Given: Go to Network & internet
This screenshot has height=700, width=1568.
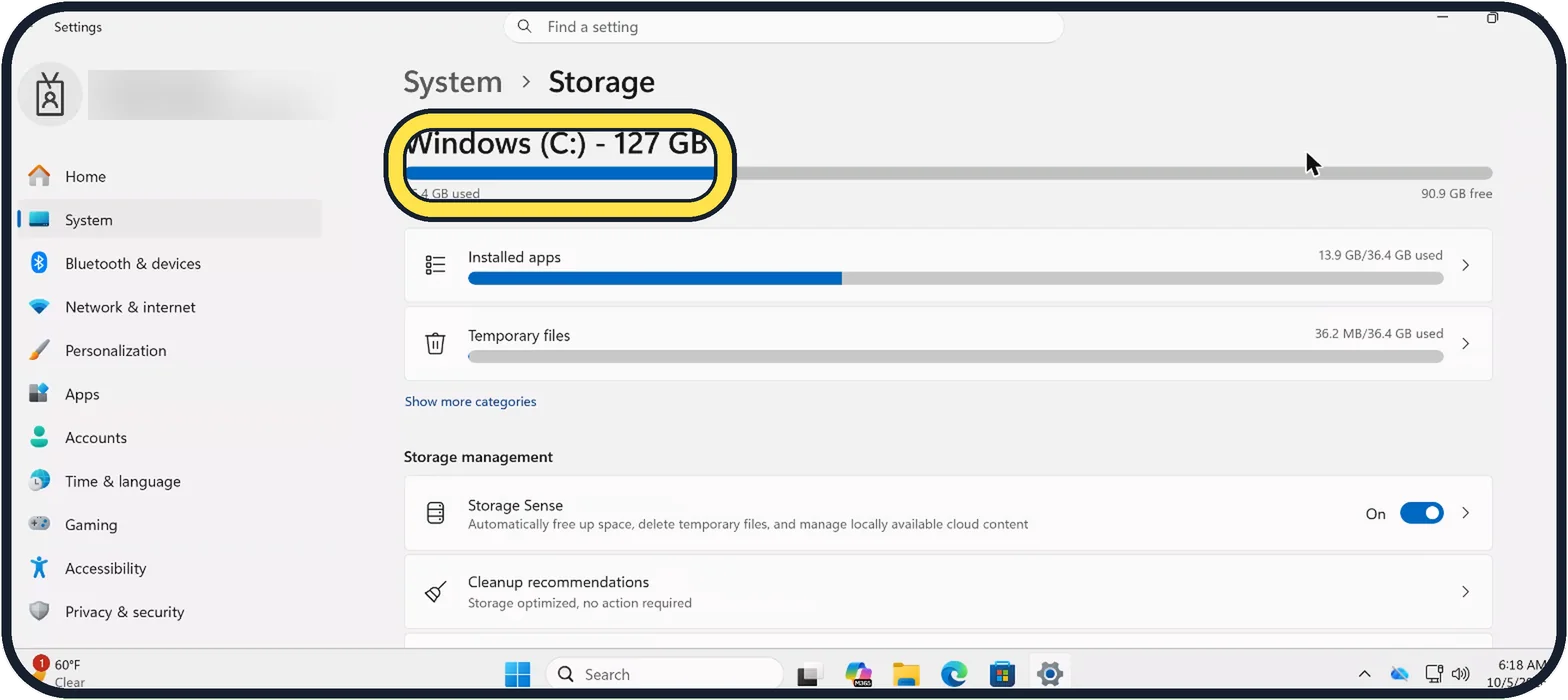Looking at the screenshot, I should click(170, 307).
